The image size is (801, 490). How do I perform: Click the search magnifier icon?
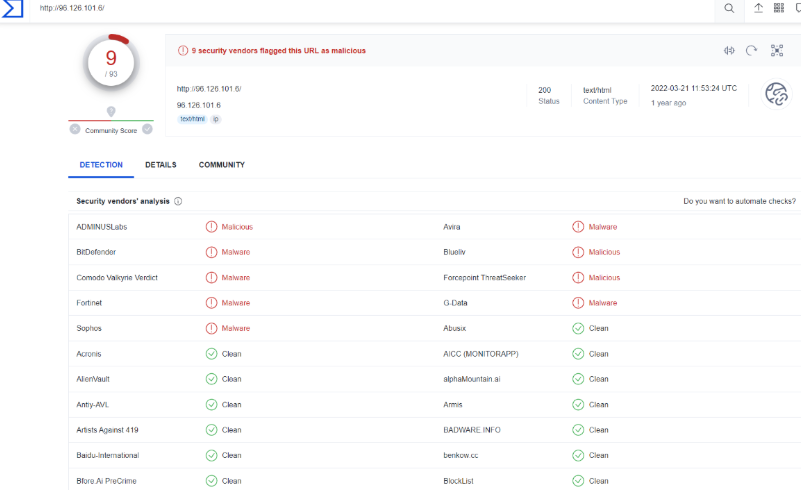pyautogui.click(x=729, y=8)
